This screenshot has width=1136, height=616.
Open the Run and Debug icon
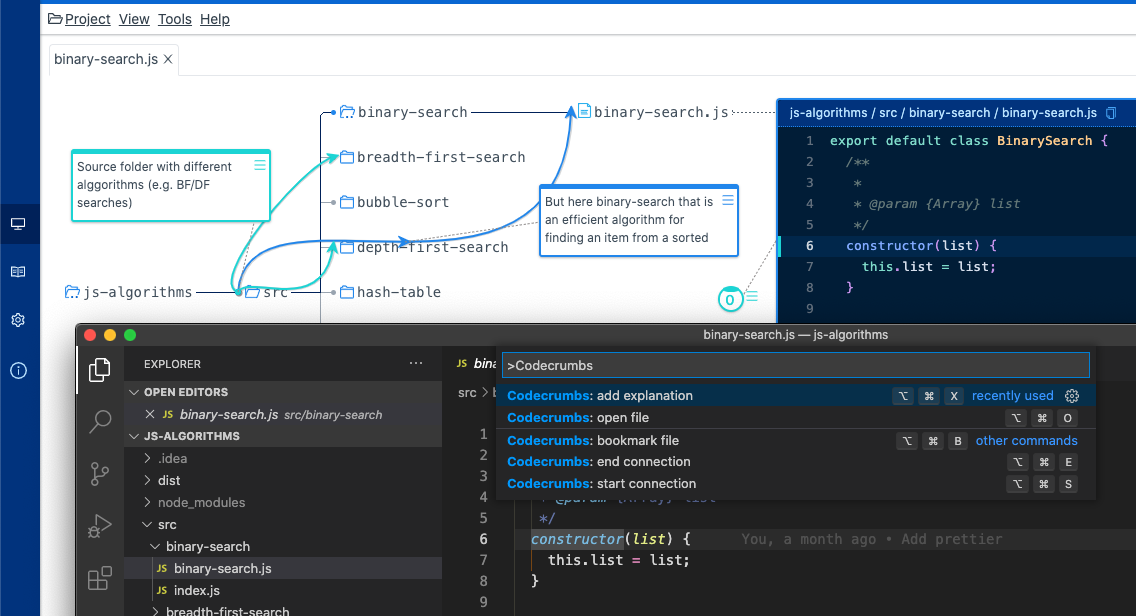pos(100,526)
